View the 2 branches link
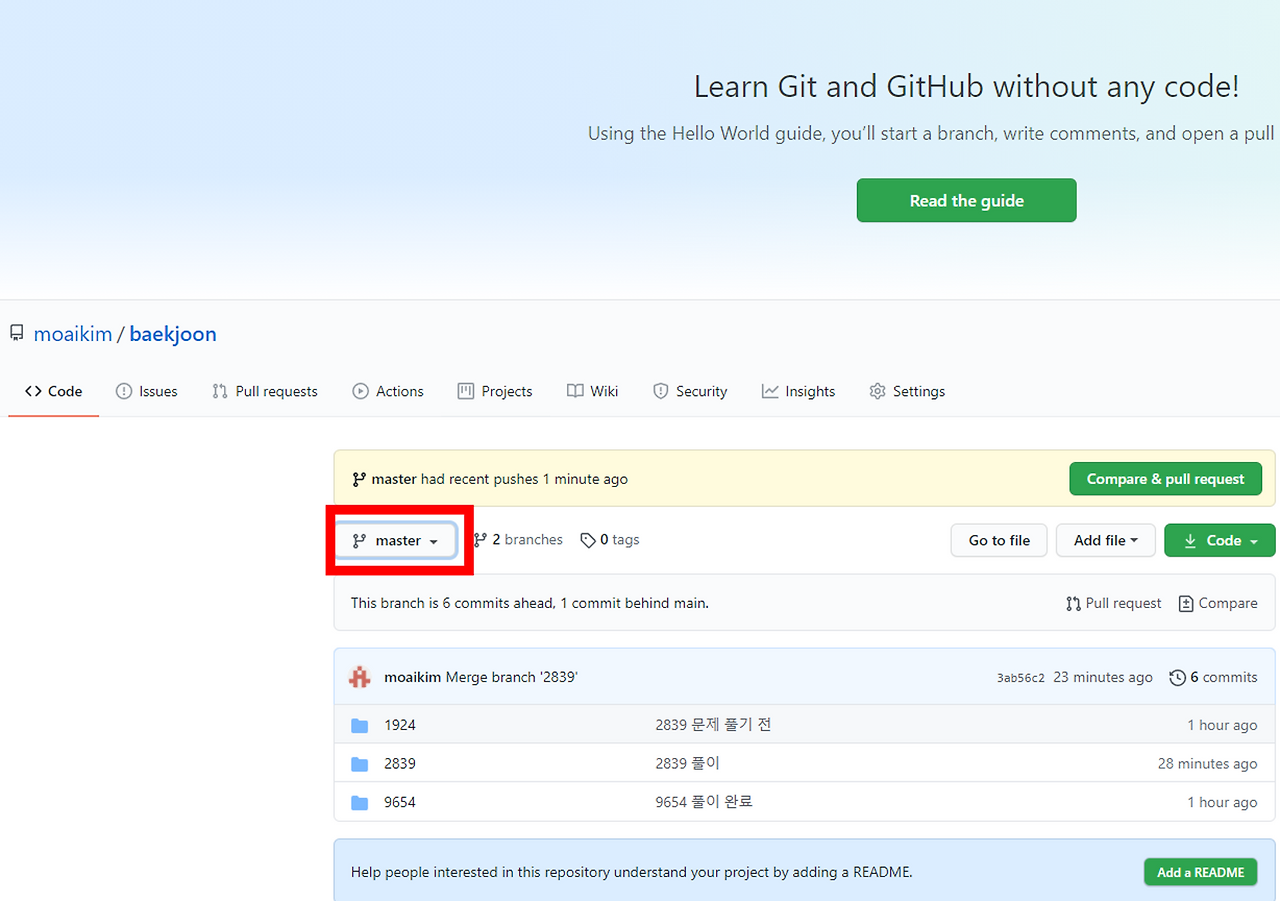 (x=518, y=540)
